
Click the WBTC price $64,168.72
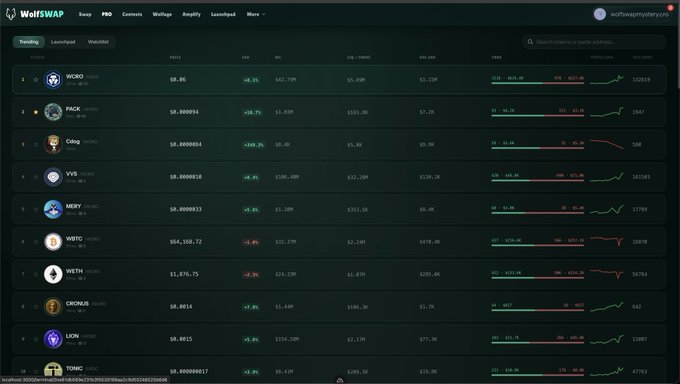(x=186, y=242)
